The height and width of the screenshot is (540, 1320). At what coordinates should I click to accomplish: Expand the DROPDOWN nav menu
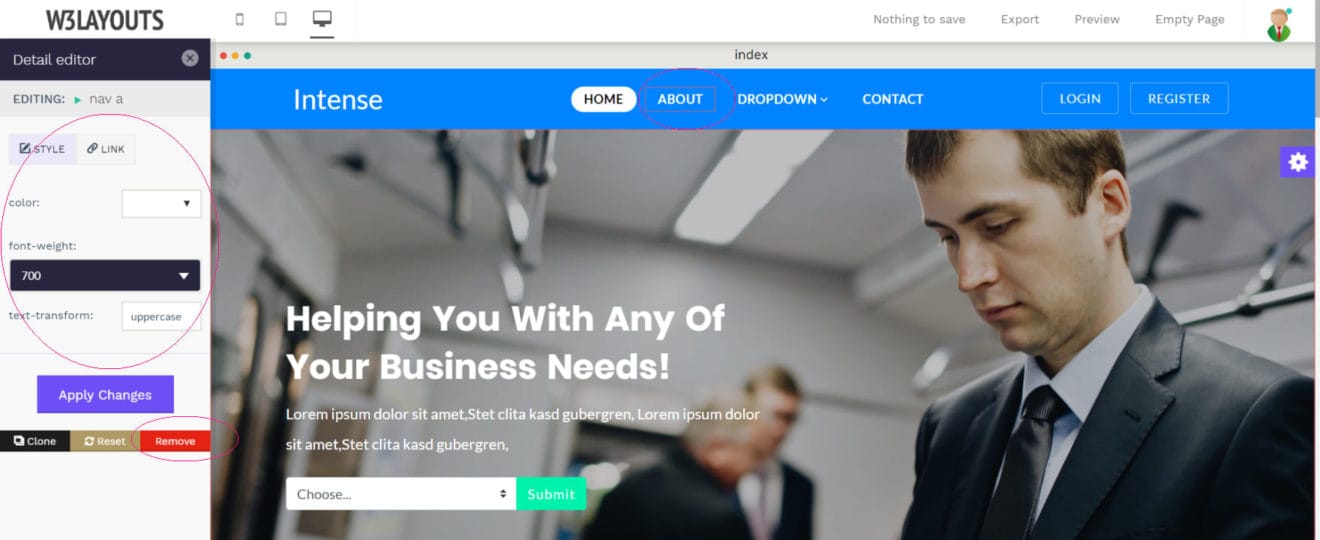(783, 99)
